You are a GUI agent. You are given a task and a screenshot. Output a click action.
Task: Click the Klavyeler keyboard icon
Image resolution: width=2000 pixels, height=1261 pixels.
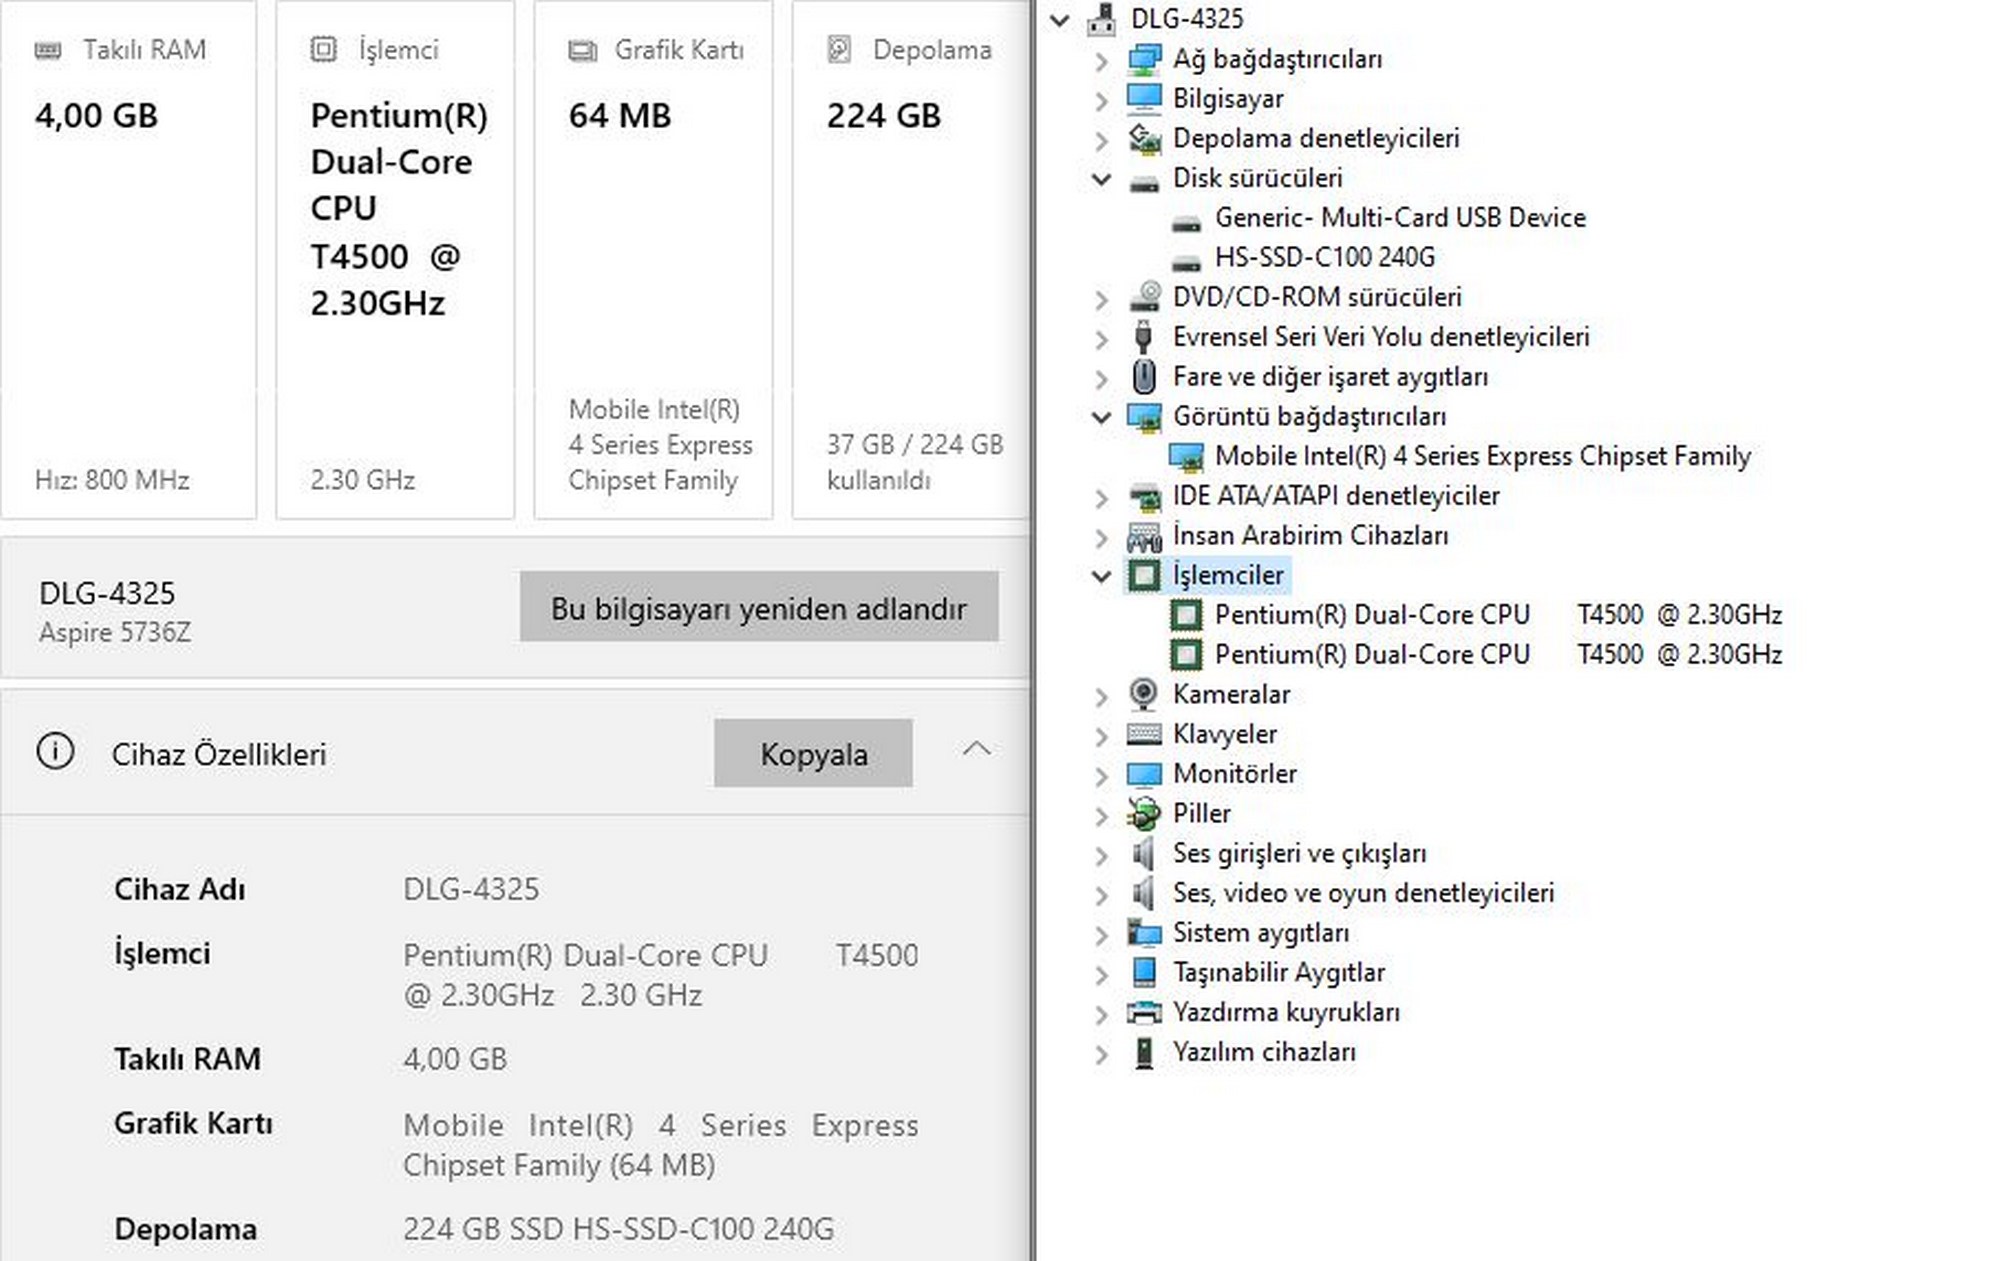click(1143, 734)
